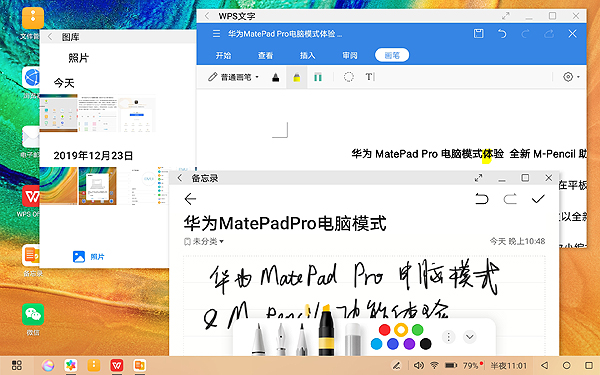Go back using the memo editor arrow
This screenshot has height=375, width=600.
click(190, 199)
